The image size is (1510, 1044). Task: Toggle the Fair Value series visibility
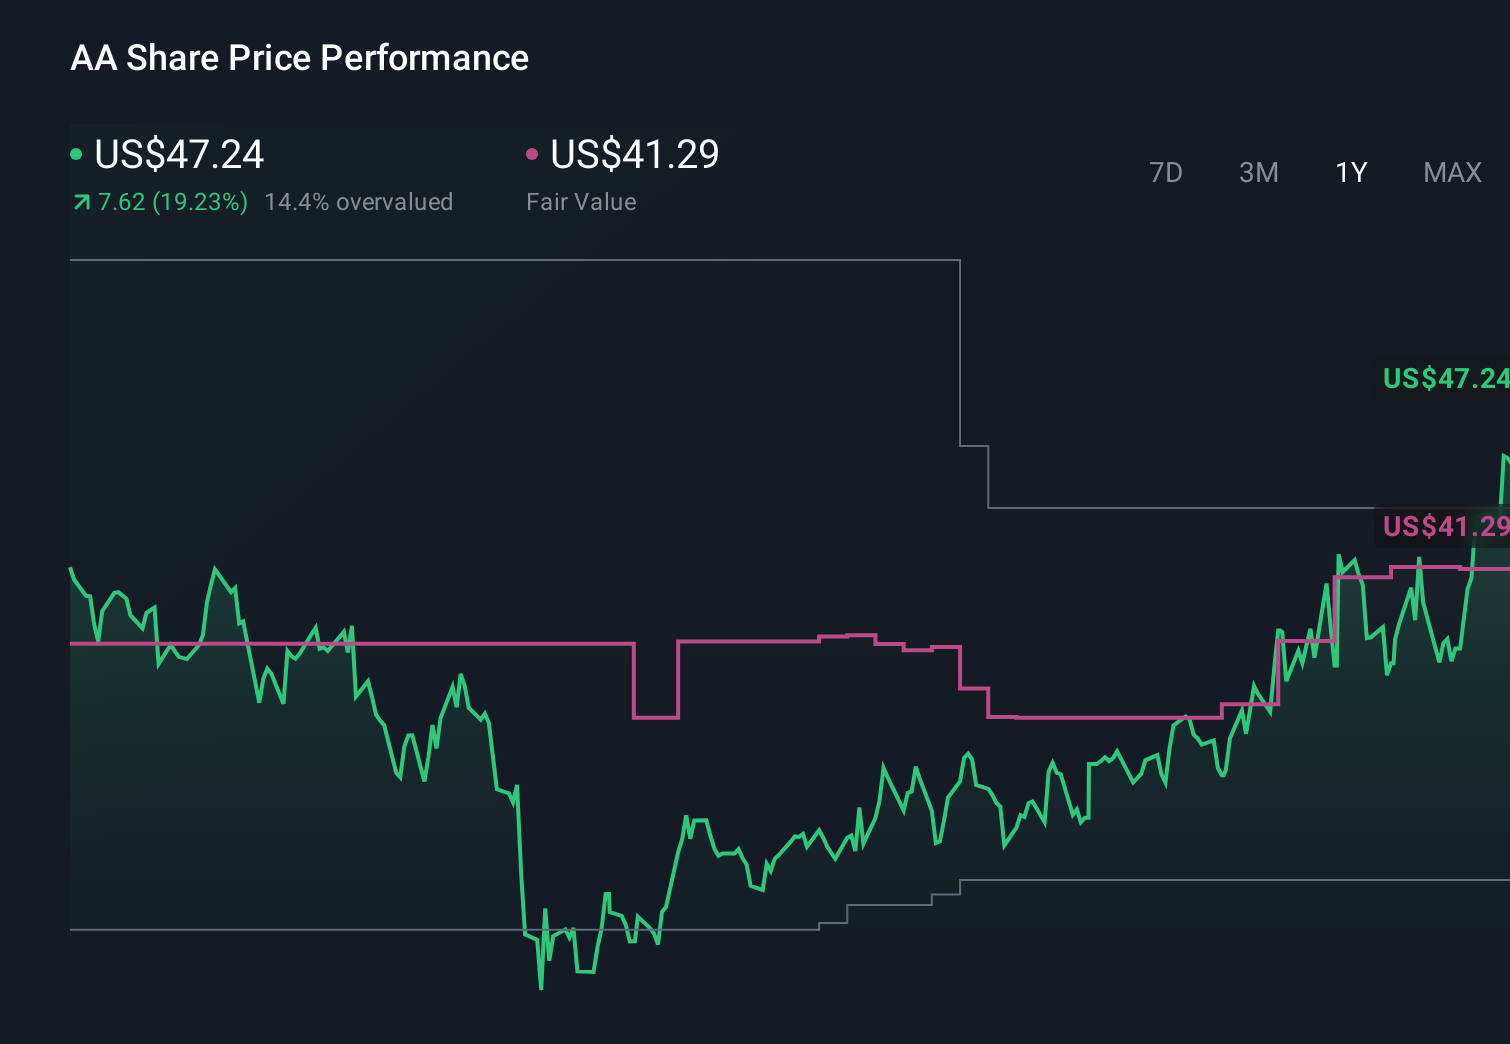634,155
